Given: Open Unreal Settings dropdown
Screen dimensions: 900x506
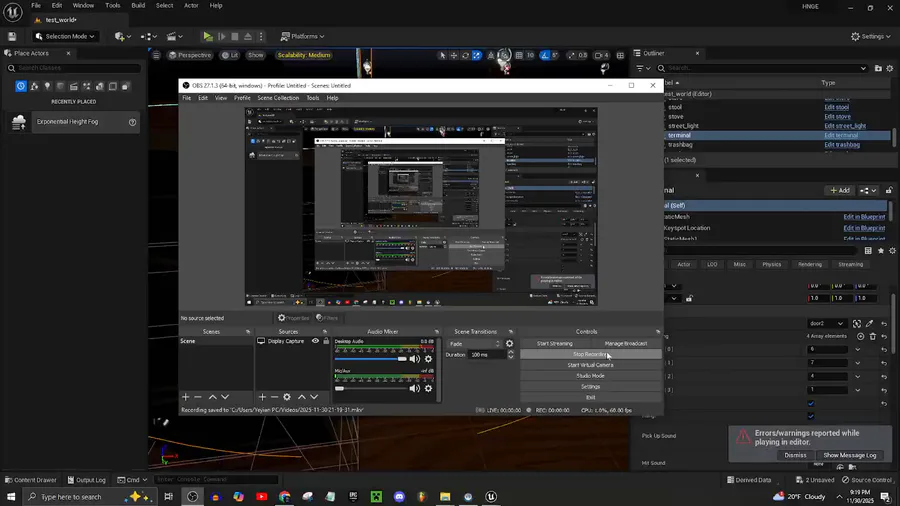Looking at the screenshot, I should click(x=870, y=36).
